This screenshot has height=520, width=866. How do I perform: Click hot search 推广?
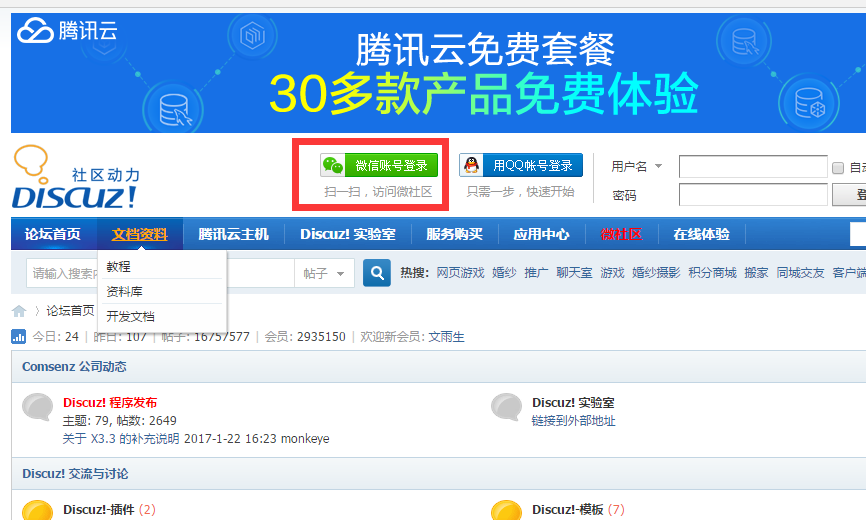pyautogui.click(x=536, y=273)
